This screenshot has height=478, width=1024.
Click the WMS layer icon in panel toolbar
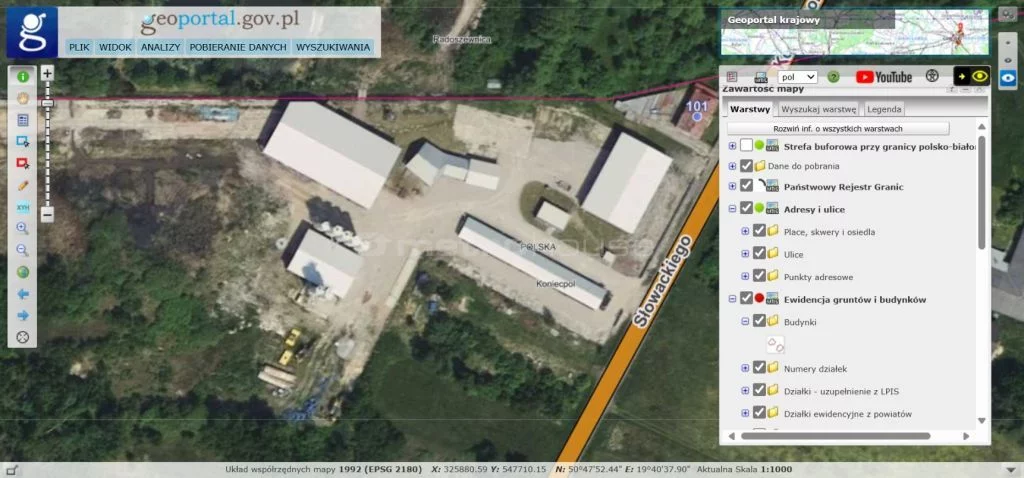point(761,77)
